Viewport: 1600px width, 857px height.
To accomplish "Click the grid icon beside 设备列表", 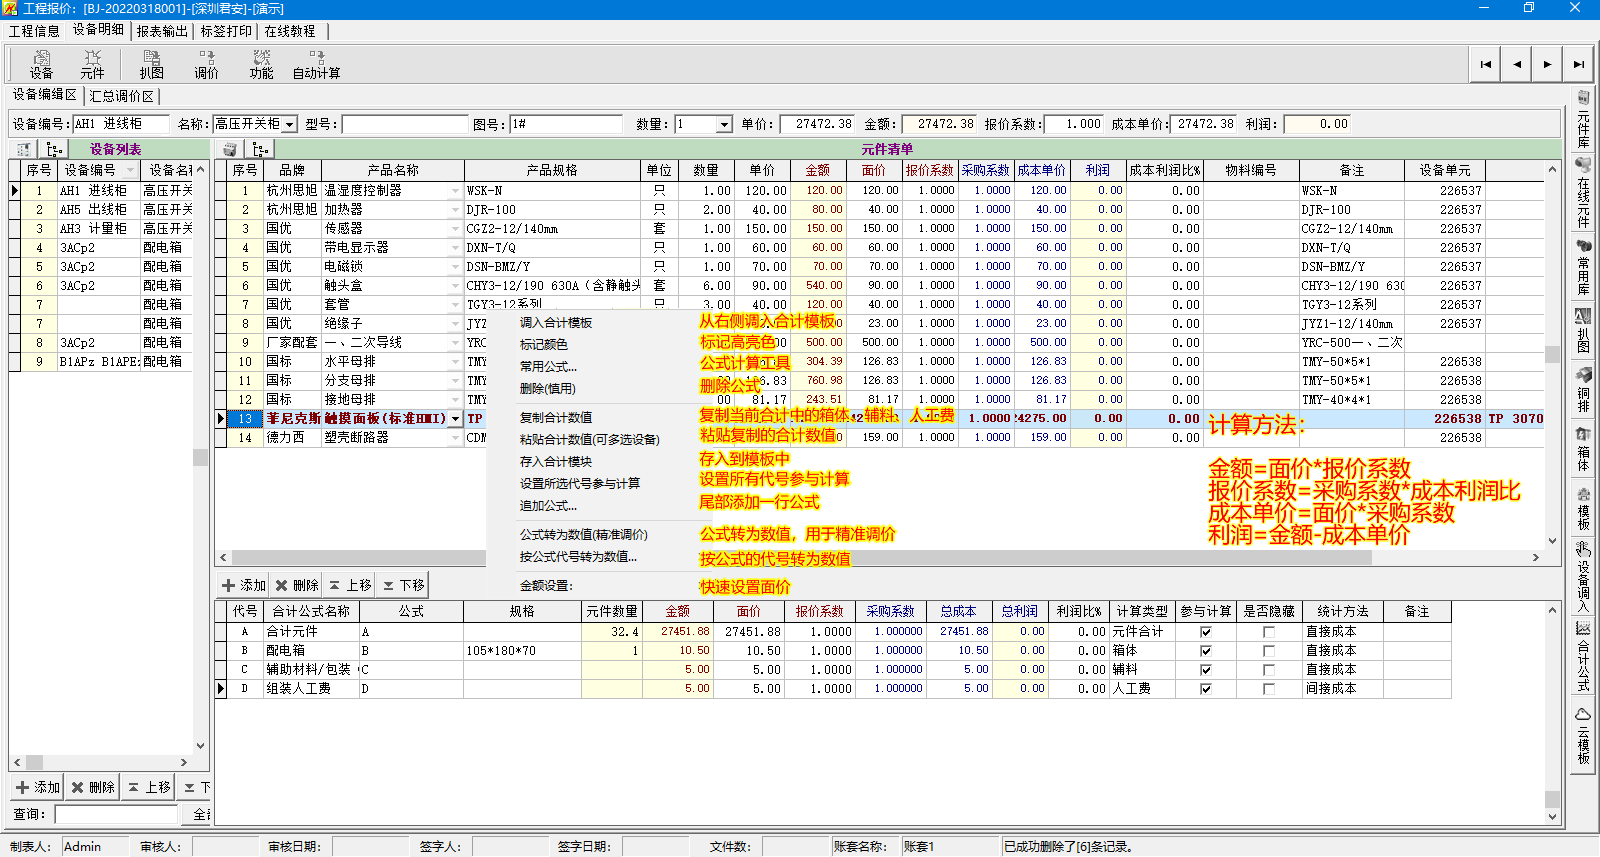I will click(22, 149).
